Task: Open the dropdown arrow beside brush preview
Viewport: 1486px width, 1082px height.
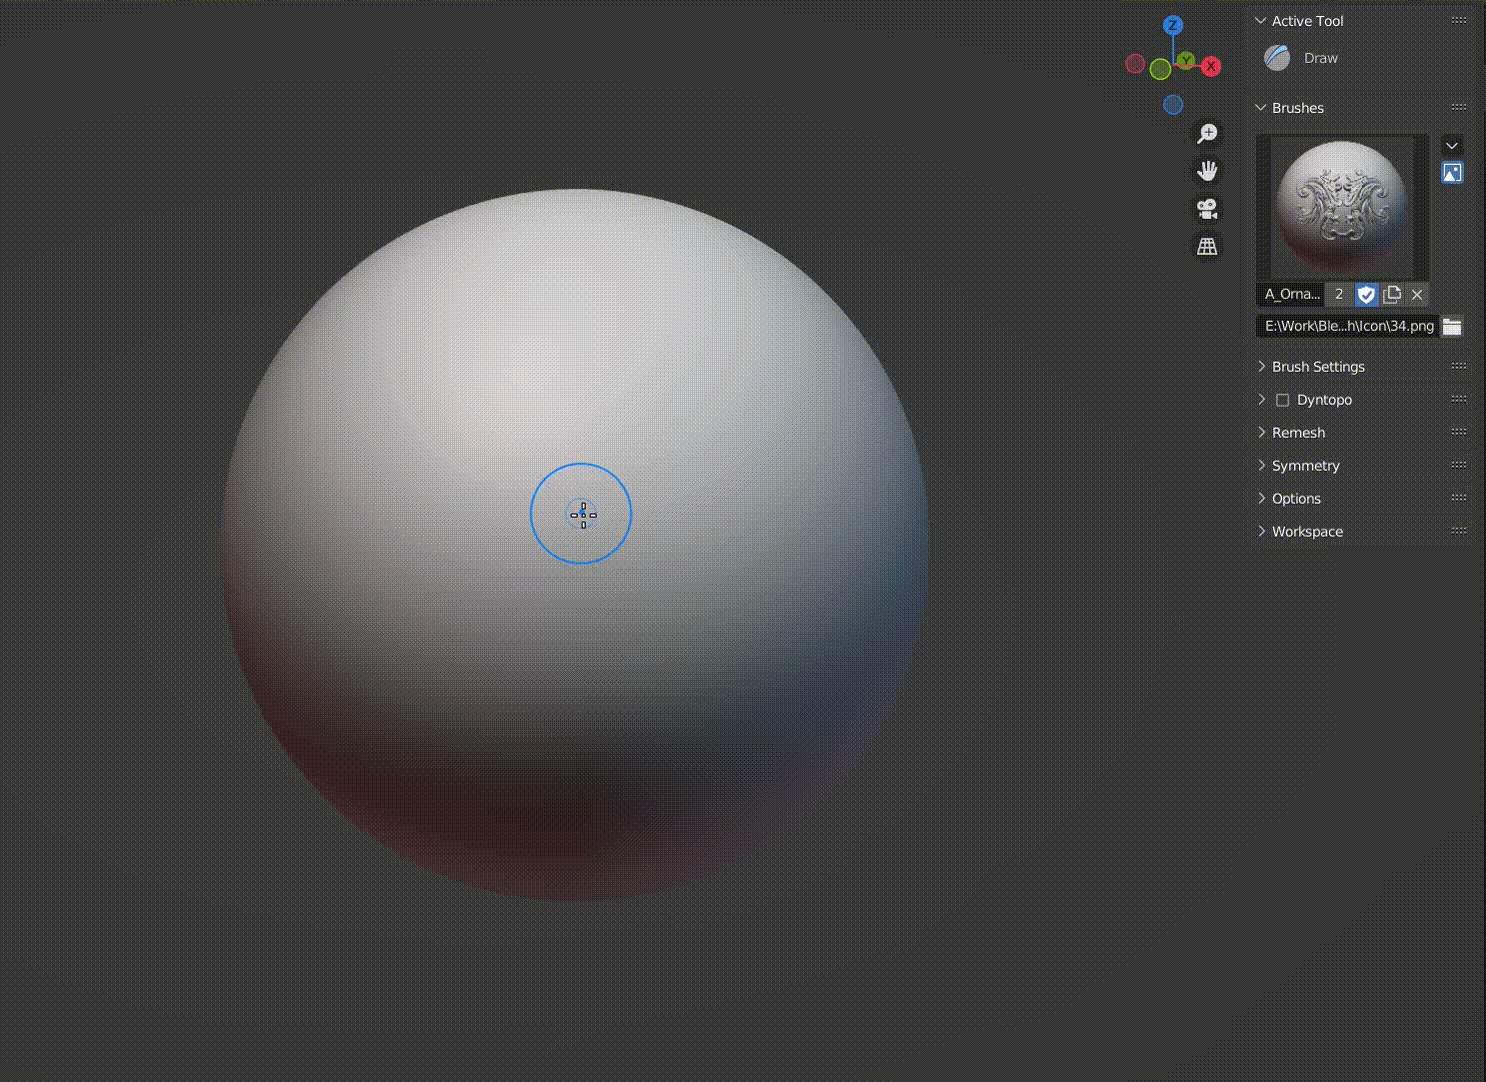Action: pos(1452,146)
